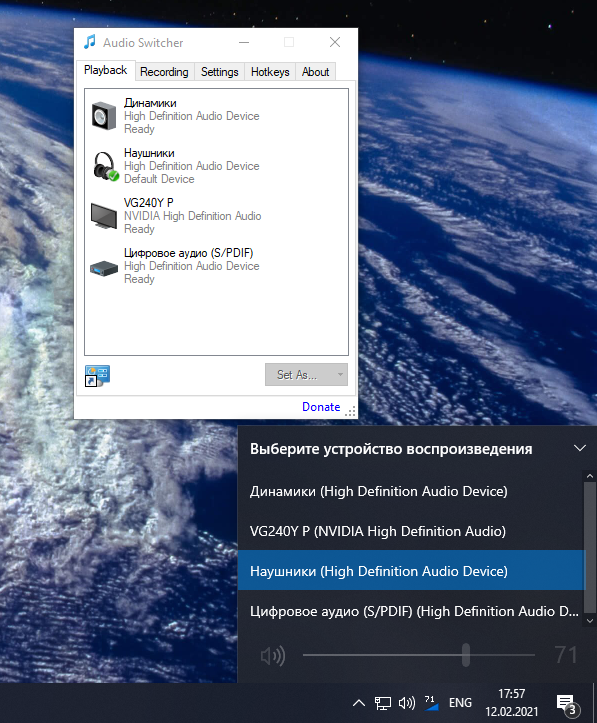
Task: Show hidden tray icons chevron
Action: 359,703
